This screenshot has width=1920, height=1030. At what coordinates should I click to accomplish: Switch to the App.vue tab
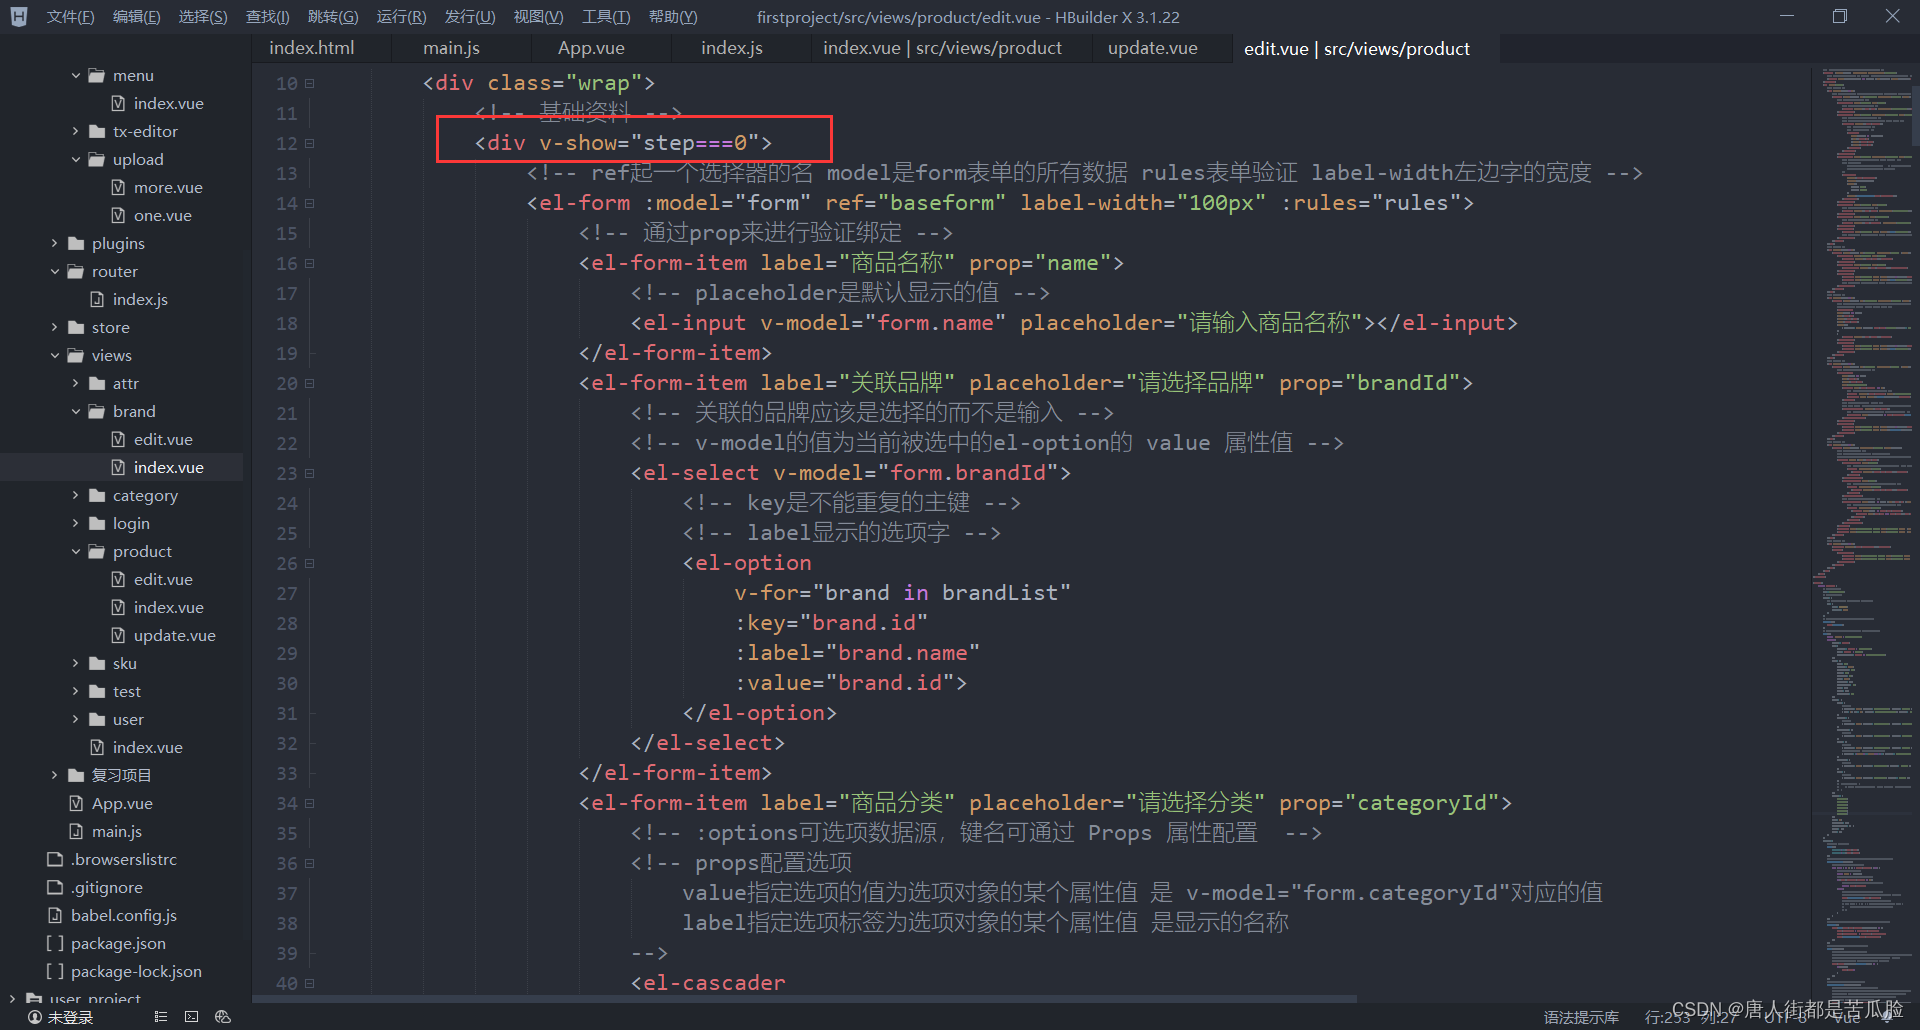[591, 48]
